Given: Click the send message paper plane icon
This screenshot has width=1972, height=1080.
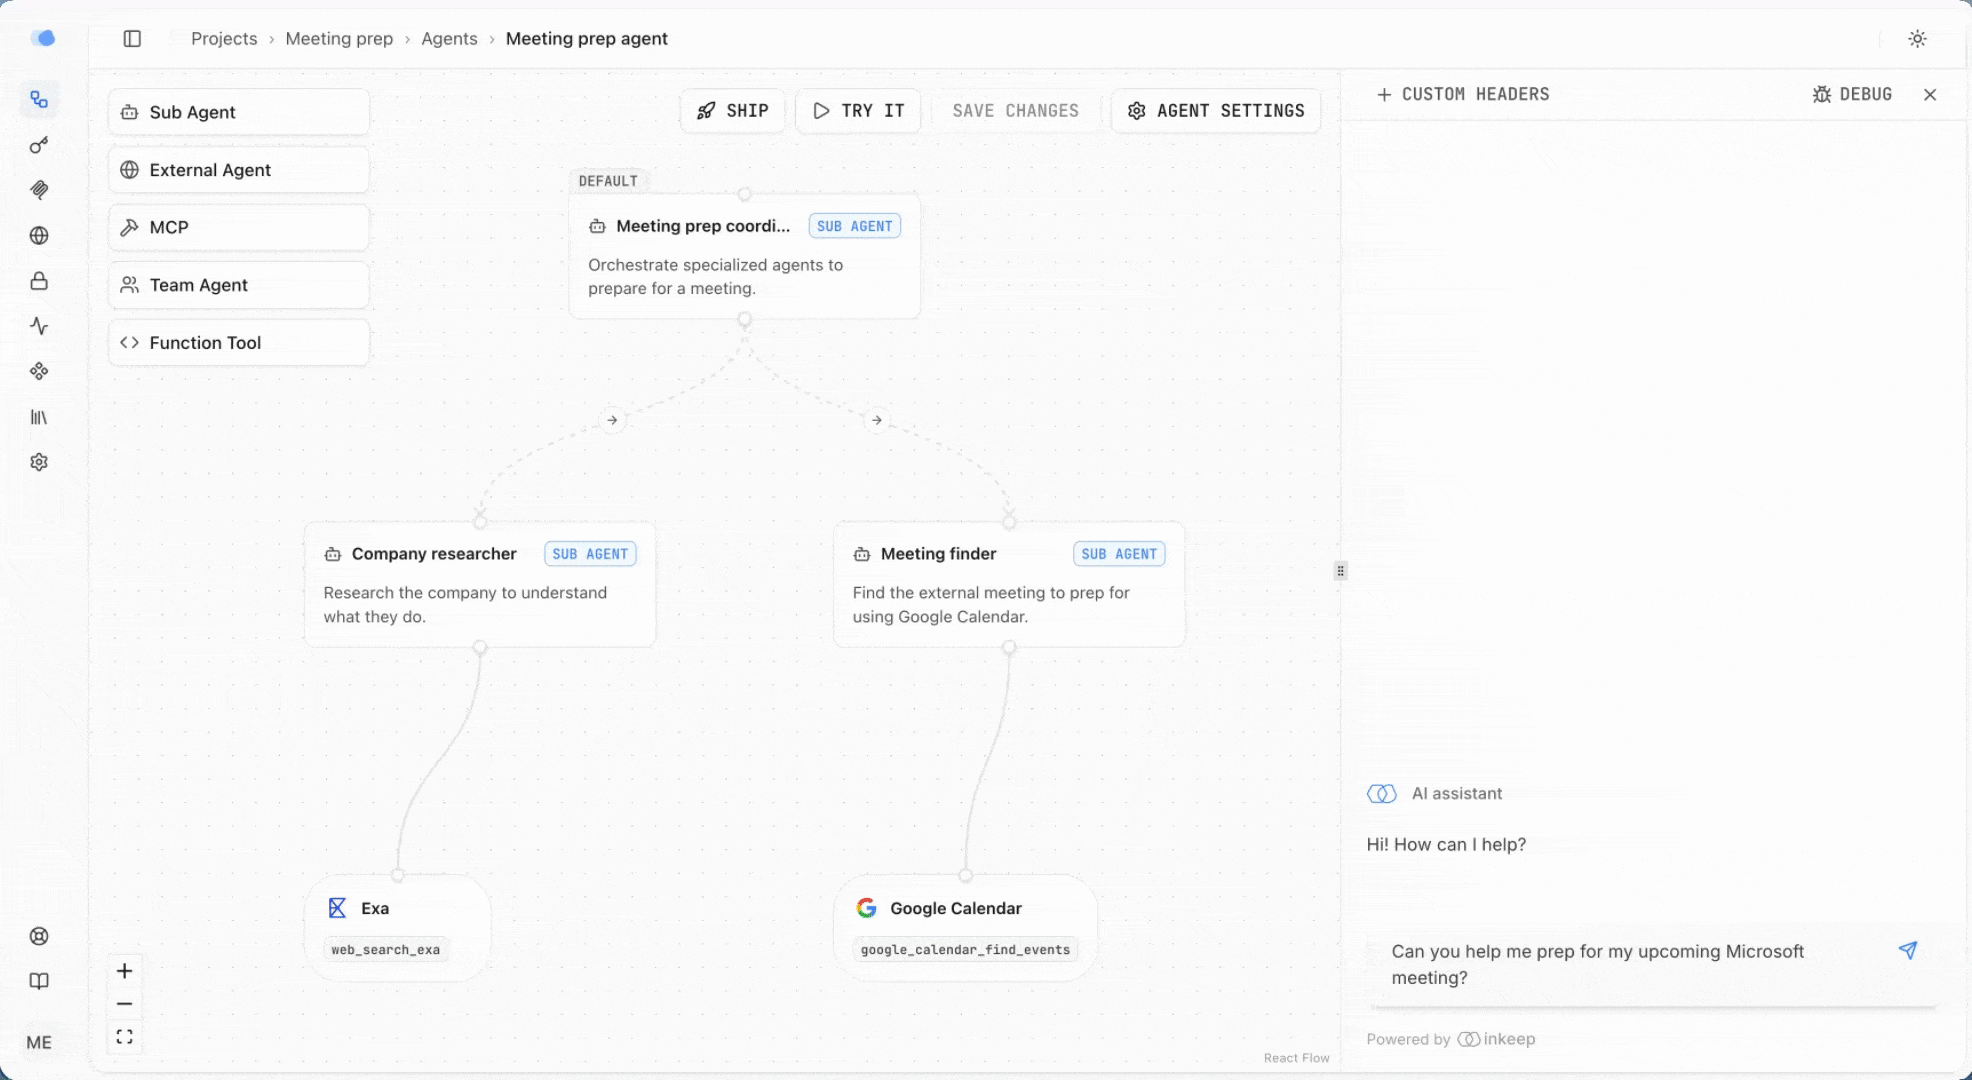Looking at the screenshot, I should tap(1908, 950).
